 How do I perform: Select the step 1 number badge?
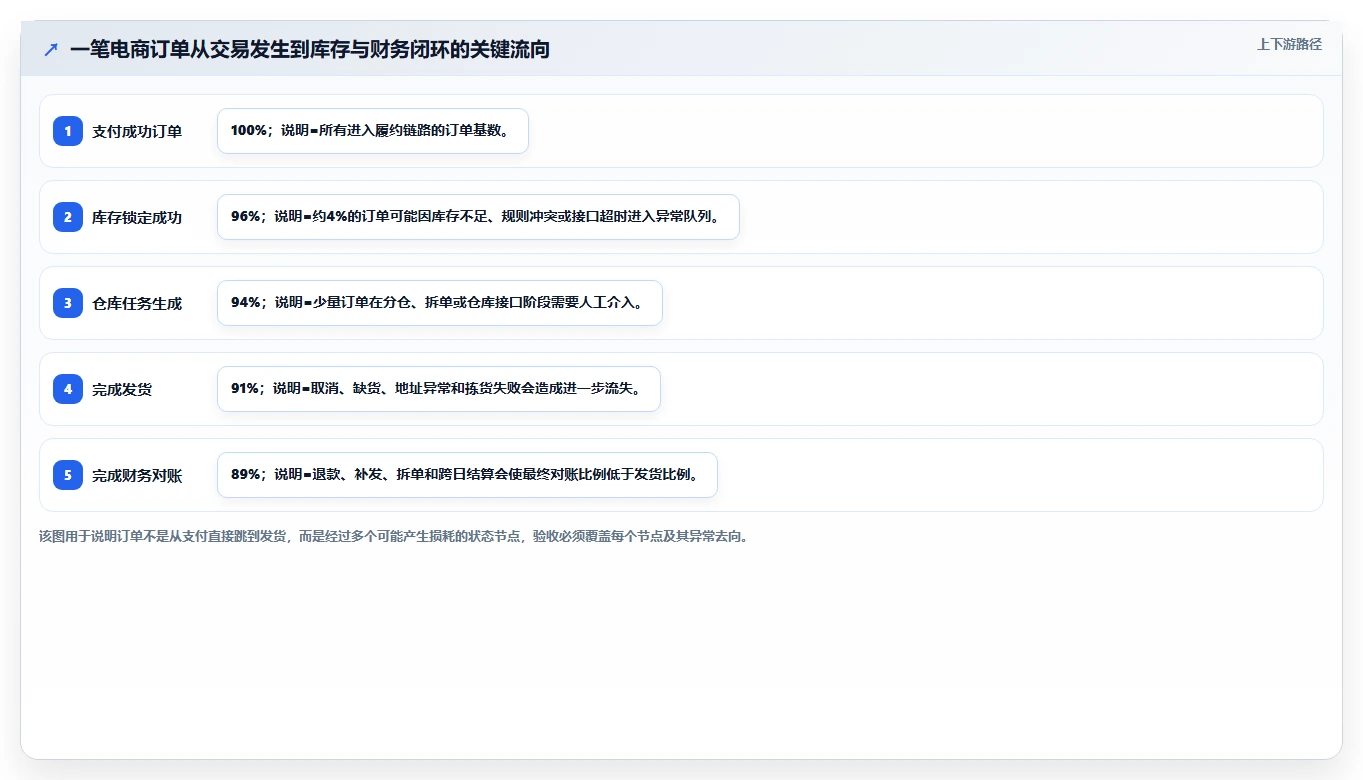coord(68,131)
